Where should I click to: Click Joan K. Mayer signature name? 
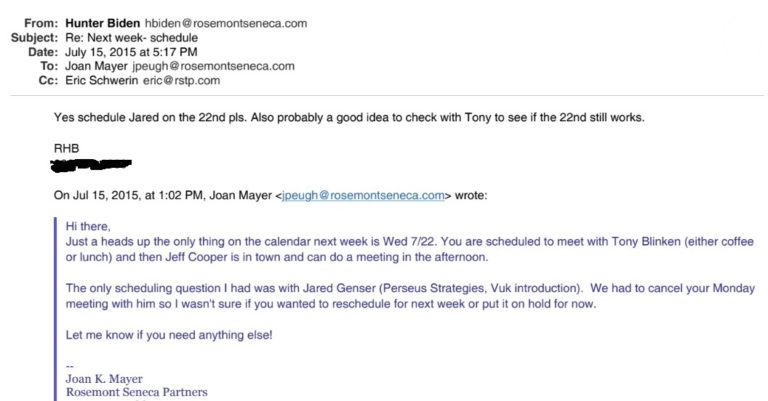[x=104, y=379]
